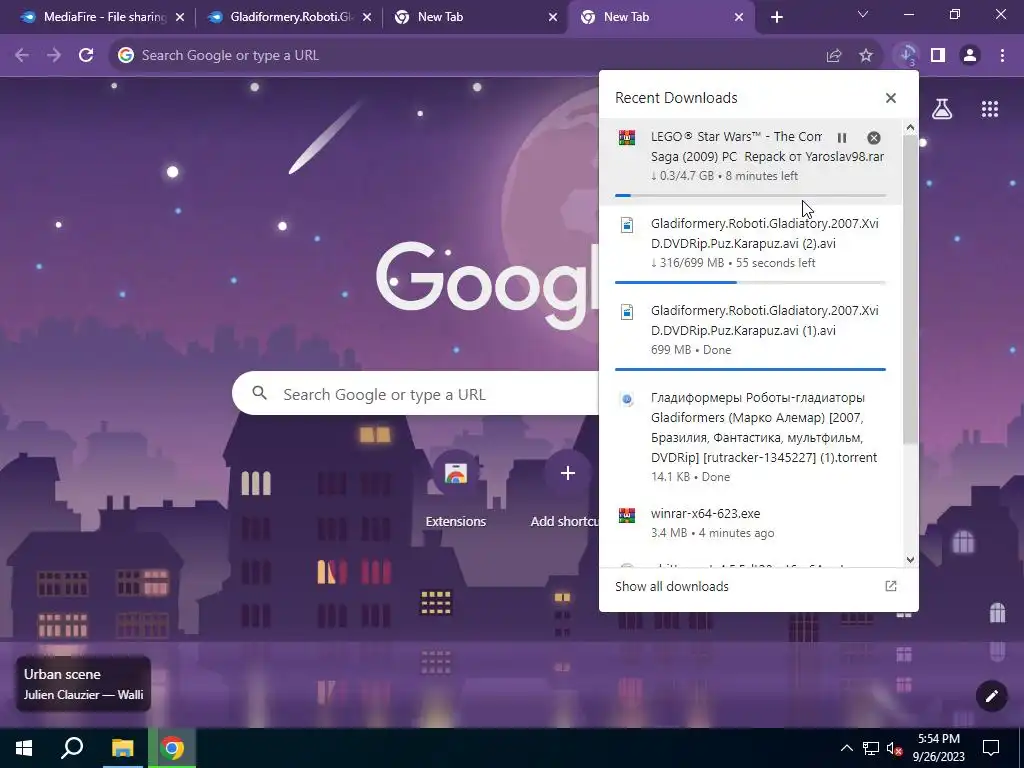
Task: Pause the LEGO Star Wars download
Action: 842,138
